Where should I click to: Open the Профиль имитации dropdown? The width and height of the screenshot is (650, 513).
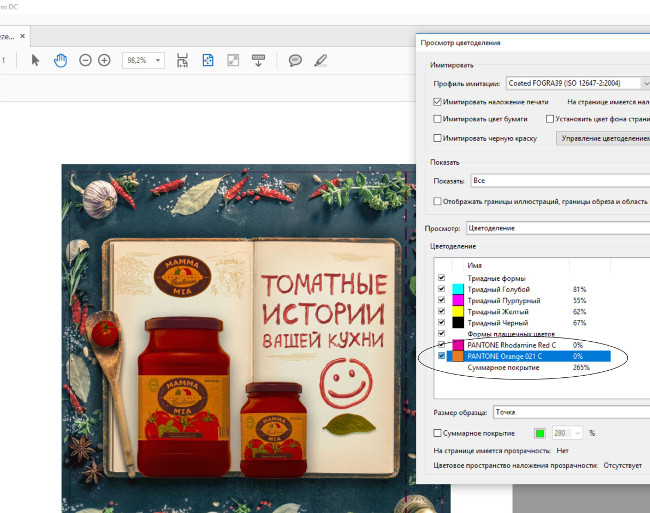576,83
